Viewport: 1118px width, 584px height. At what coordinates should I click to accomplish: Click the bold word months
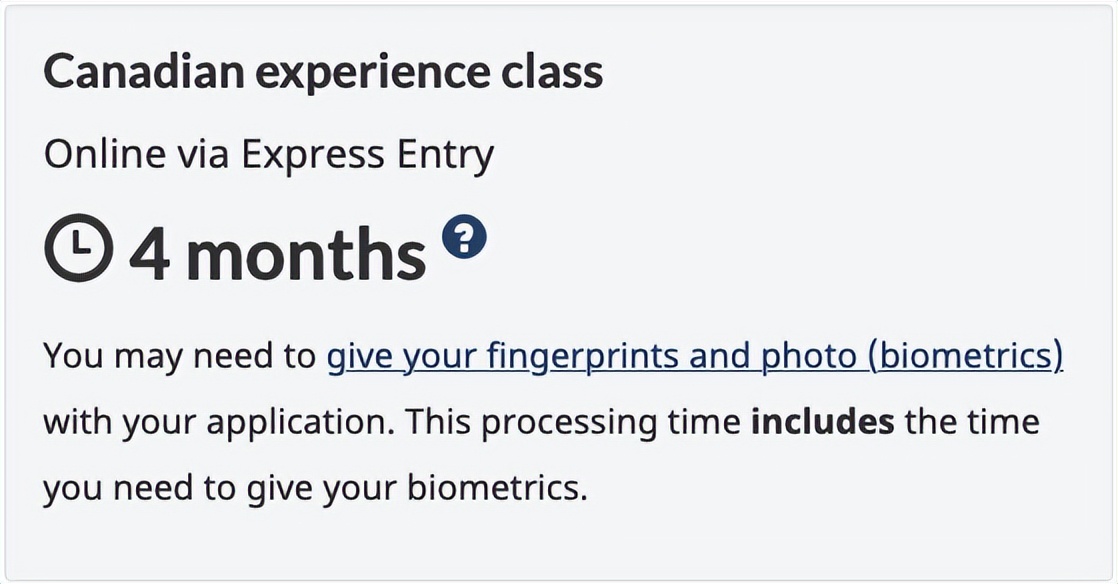pos(306,254)
